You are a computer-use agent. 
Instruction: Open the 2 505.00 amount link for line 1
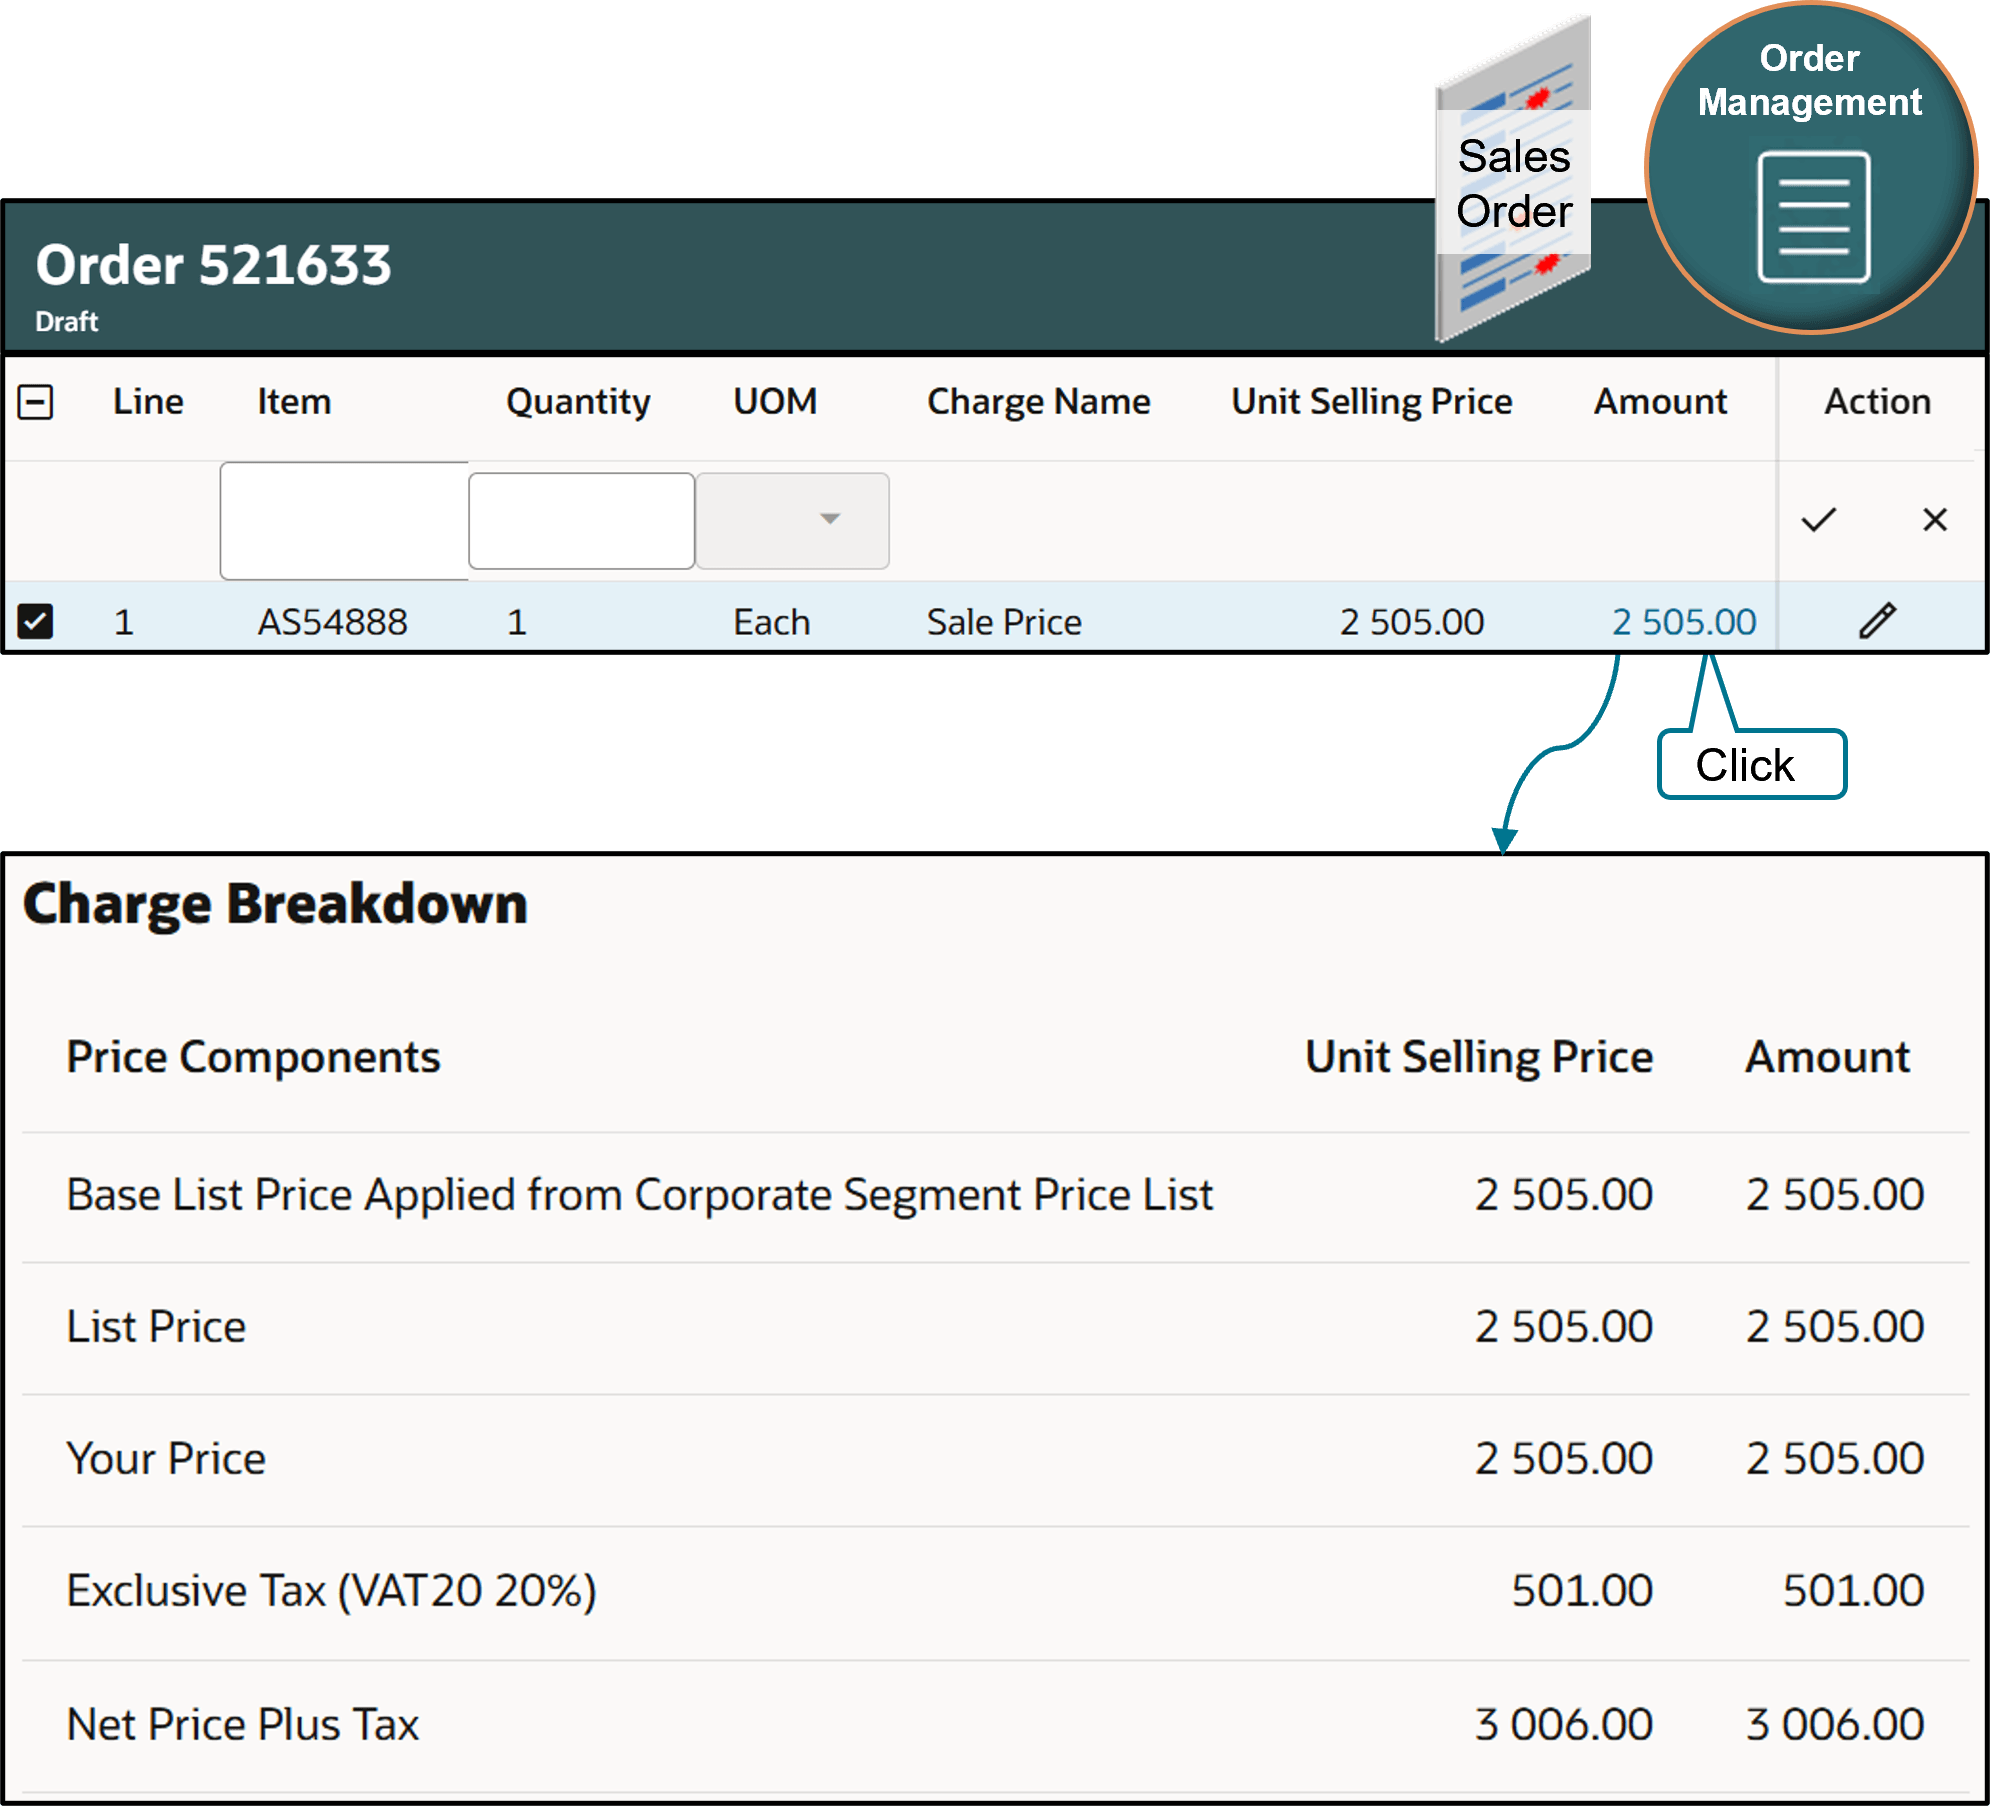click(1683, 621)
